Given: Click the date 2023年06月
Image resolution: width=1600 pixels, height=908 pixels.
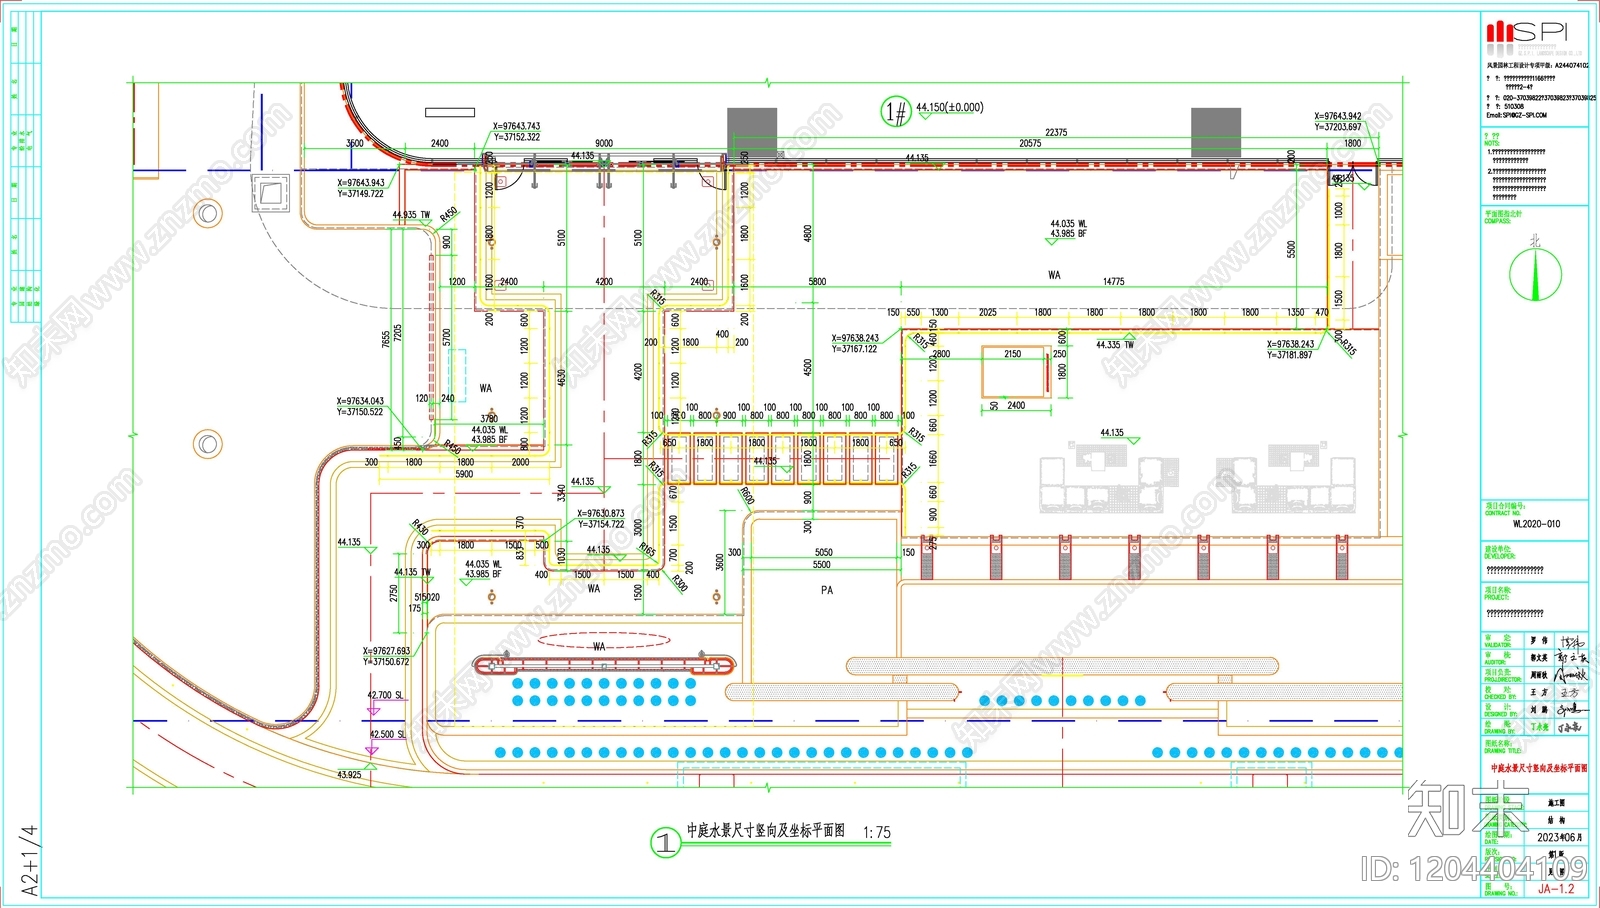Looking at the screenshot, I should tap(1558, 837).
